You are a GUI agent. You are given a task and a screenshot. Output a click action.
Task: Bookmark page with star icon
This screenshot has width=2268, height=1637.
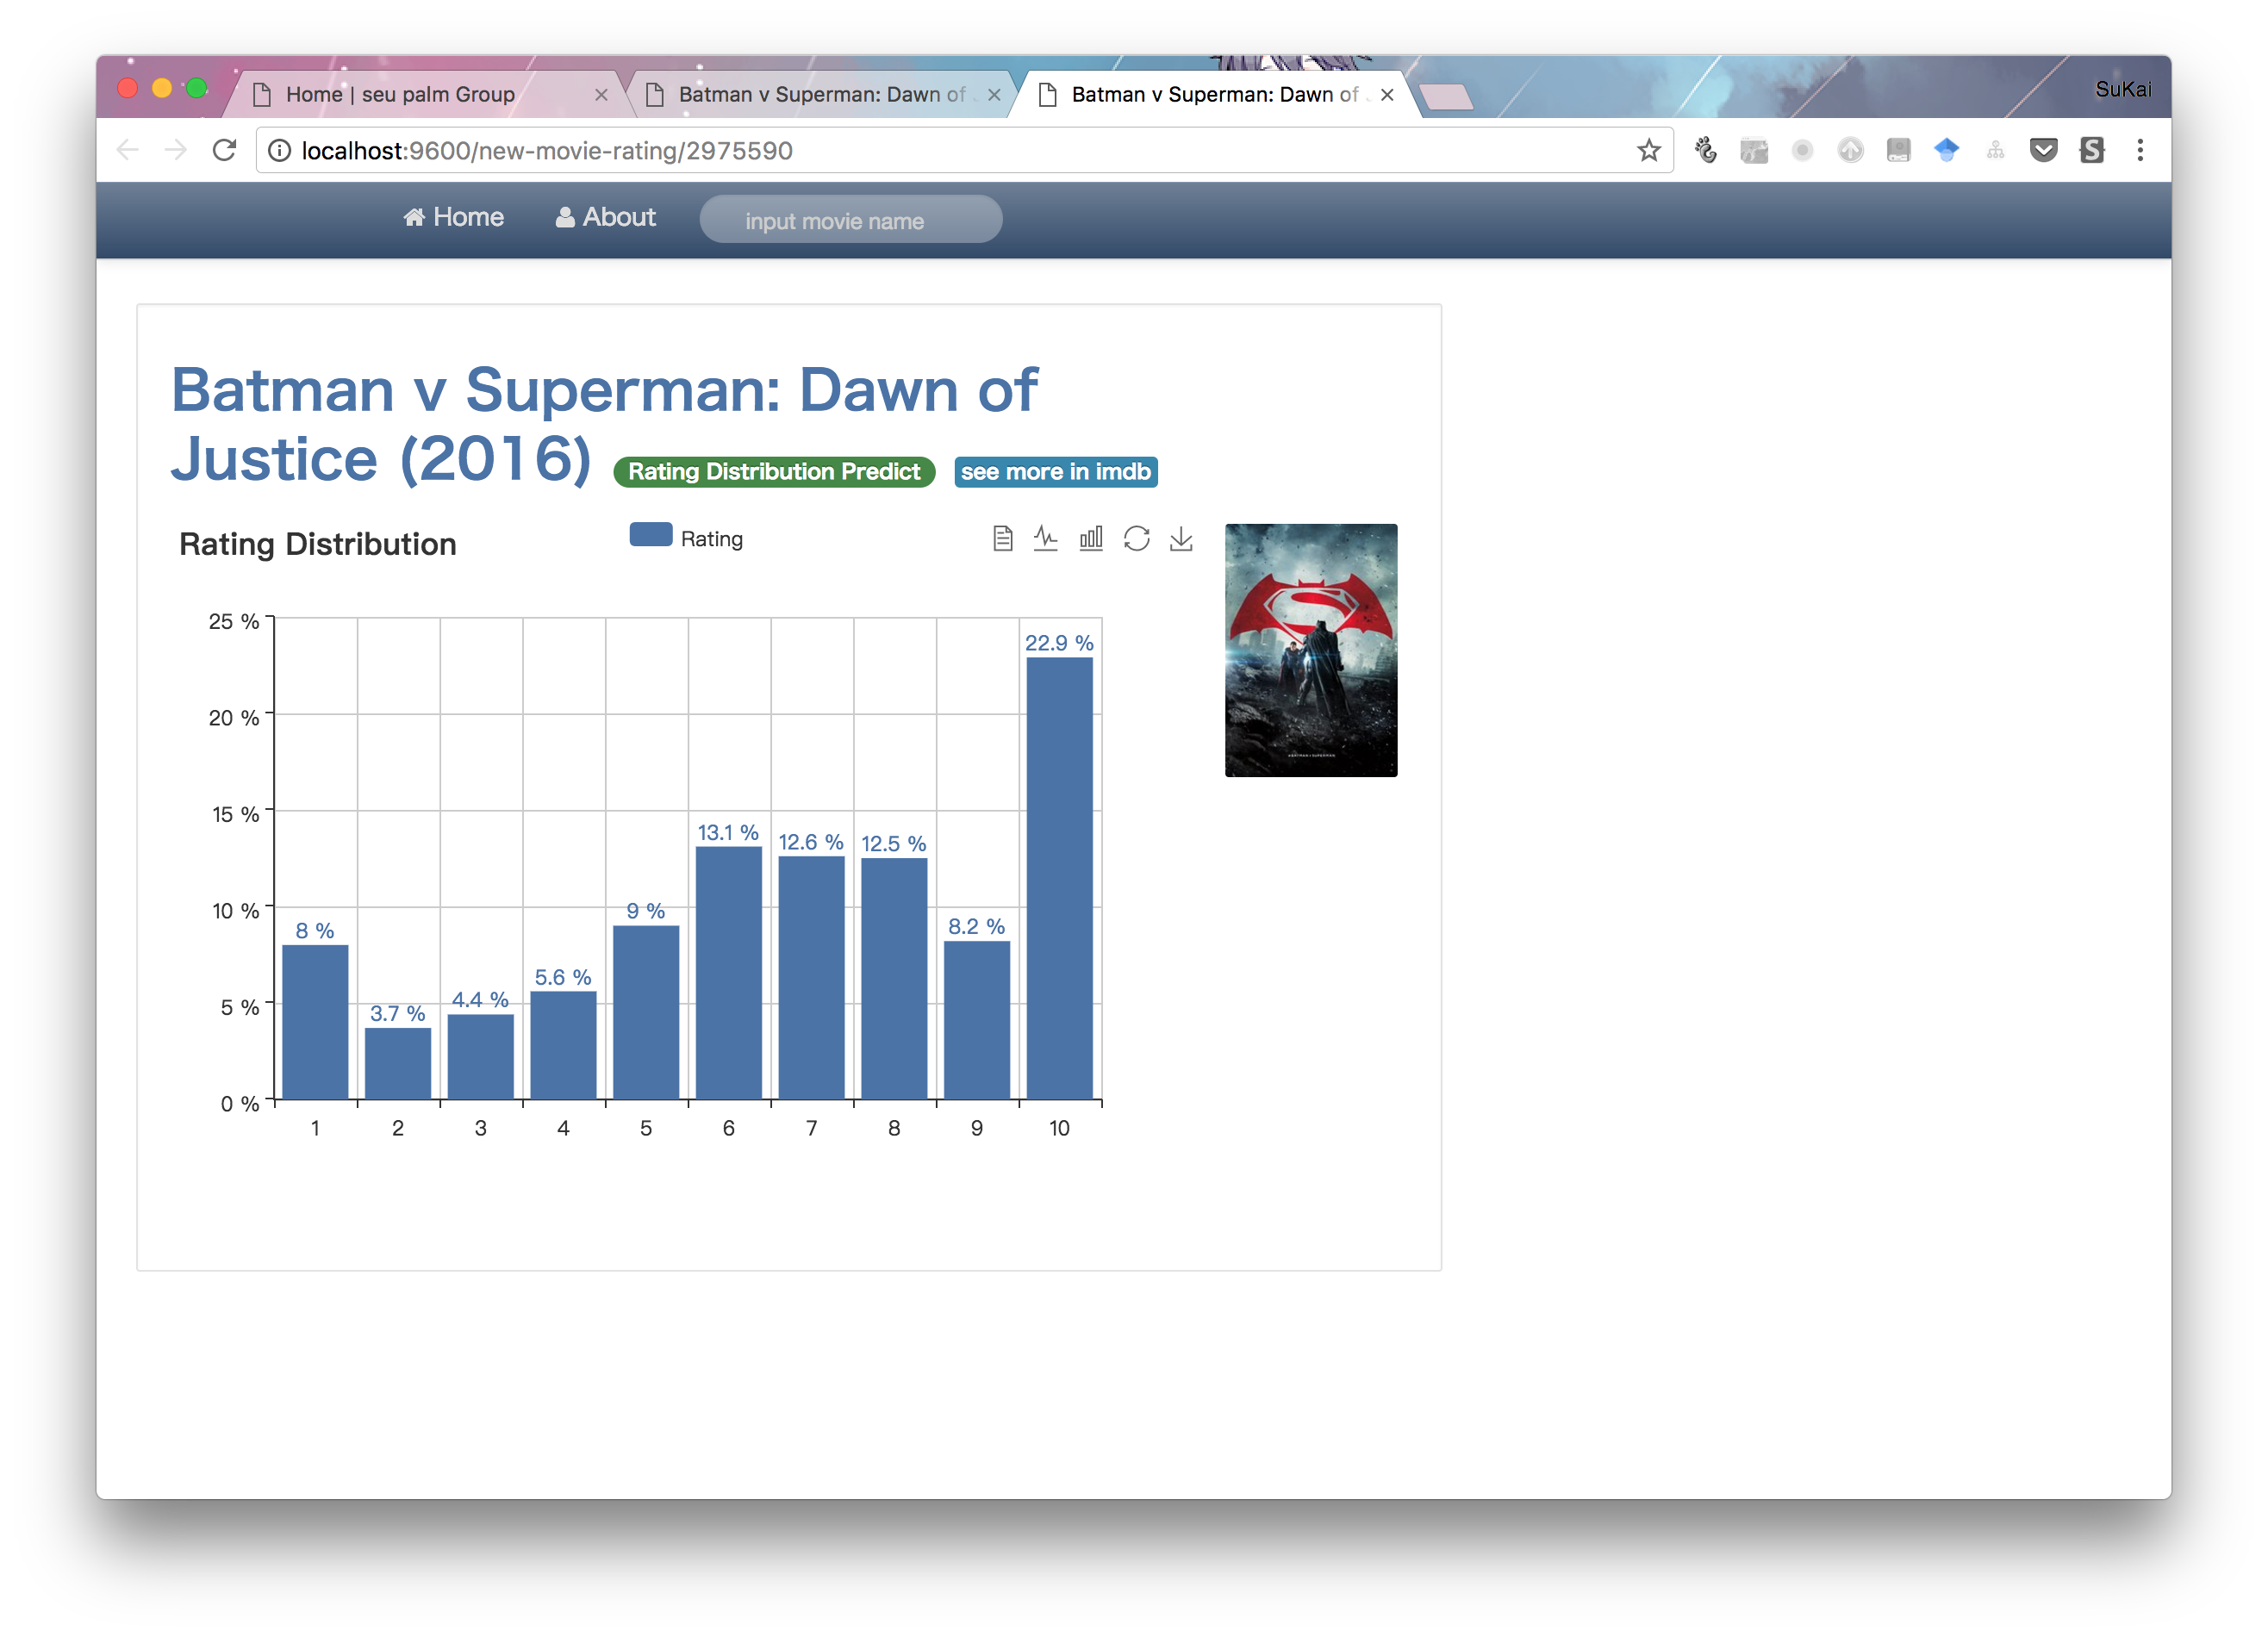(1648, 151)
